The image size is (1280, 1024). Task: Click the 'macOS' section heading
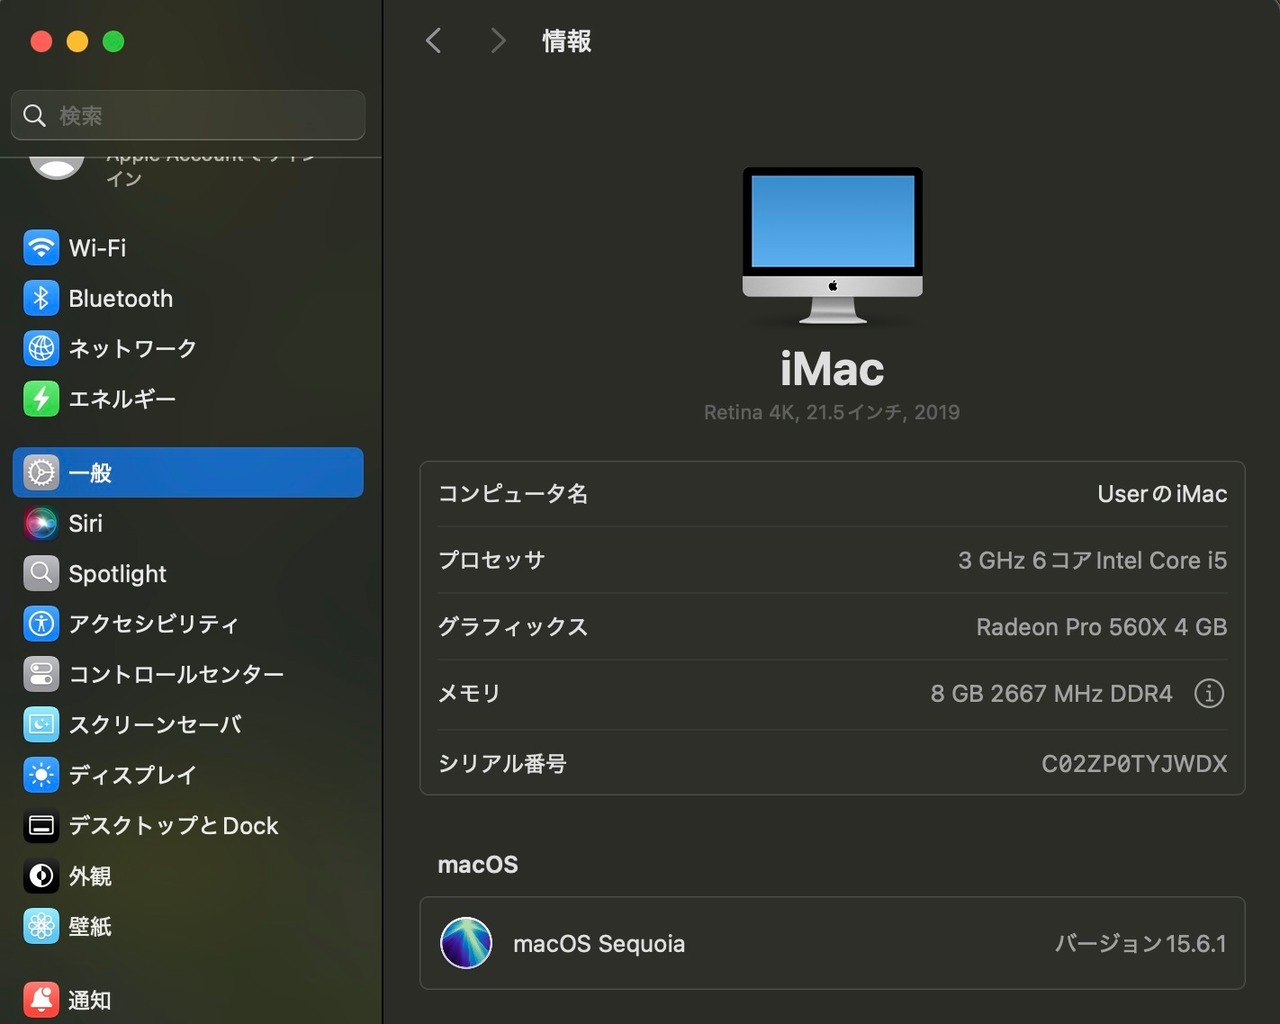click(x=478, y=865)
